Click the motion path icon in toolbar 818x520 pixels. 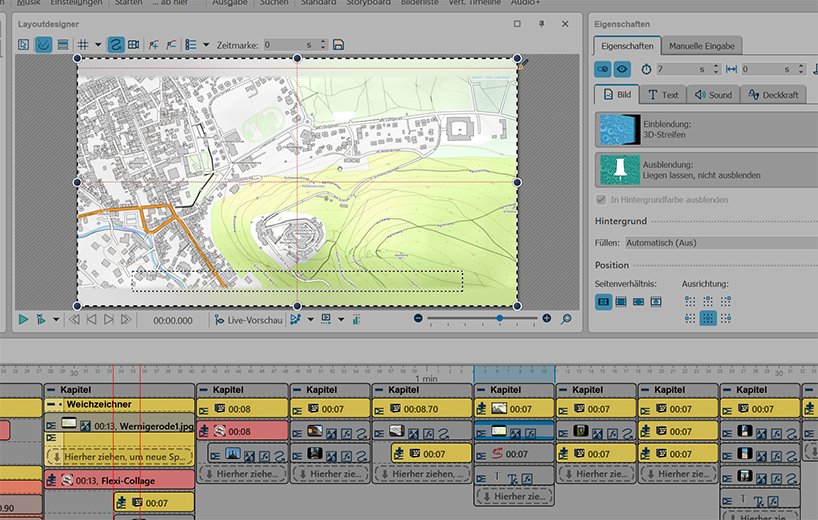coord(116,44)
